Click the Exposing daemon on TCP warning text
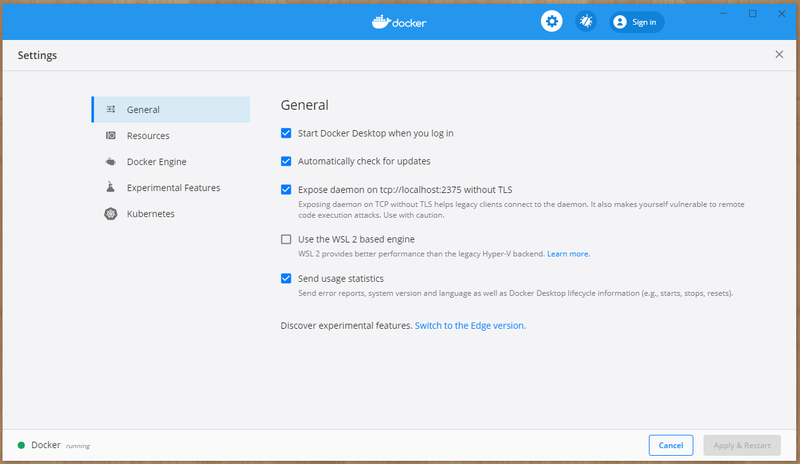The height and width of the screenshot is (464, 800). click(521, 210)
